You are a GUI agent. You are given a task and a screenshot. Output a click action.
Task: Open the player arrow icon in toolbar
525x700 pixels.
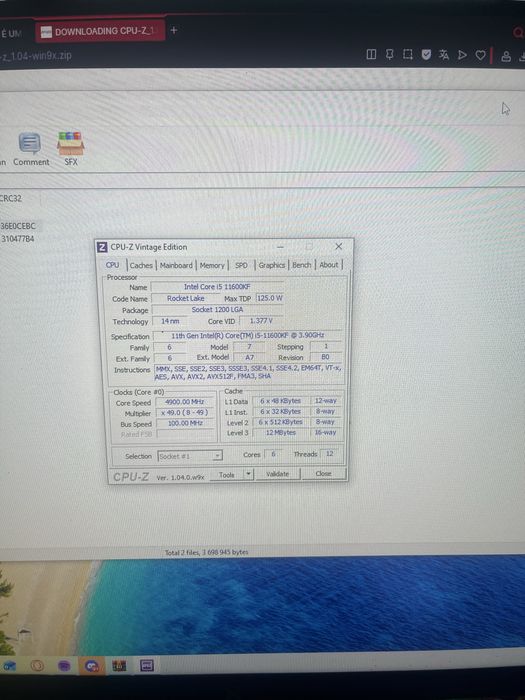462,55
